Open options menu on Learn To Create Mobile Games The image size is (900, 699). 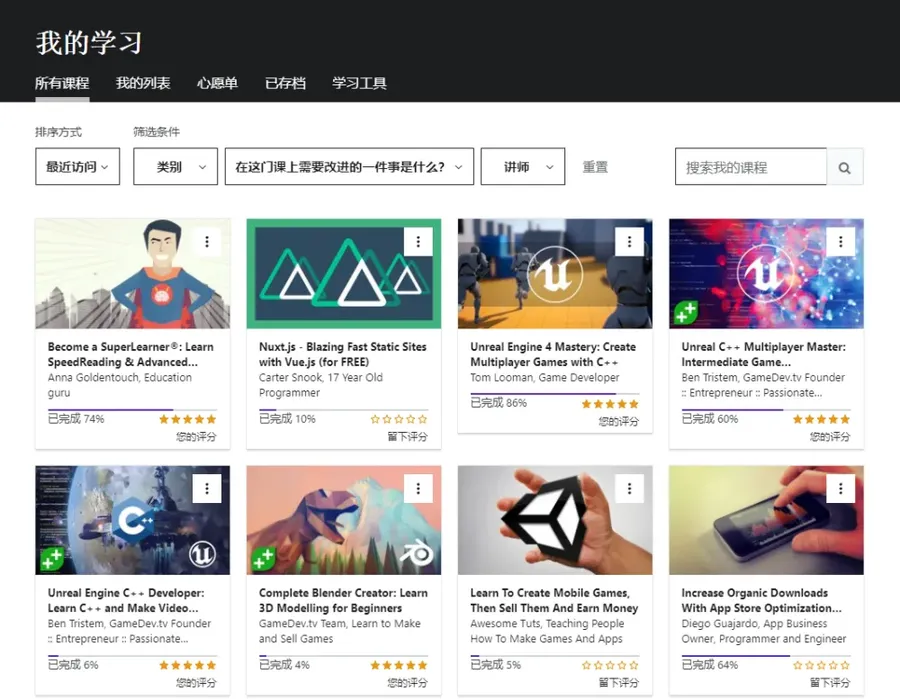pyautogui.click(x=629, y=488)
